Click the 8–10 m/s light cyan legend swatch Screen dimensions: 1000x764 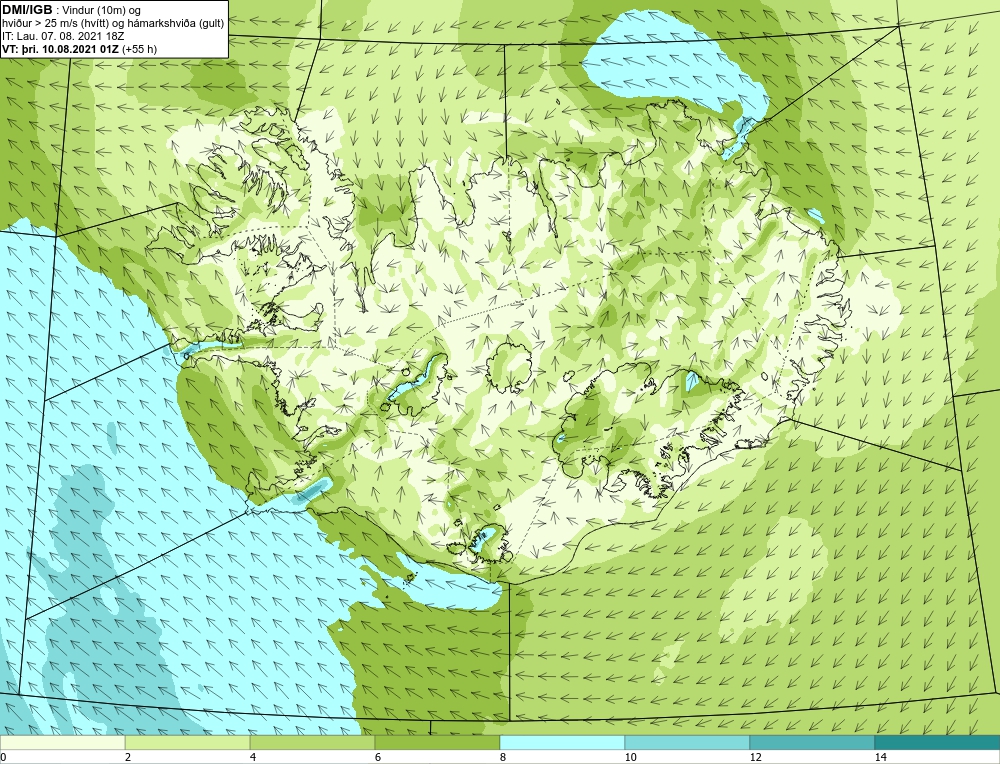(562, 743)
